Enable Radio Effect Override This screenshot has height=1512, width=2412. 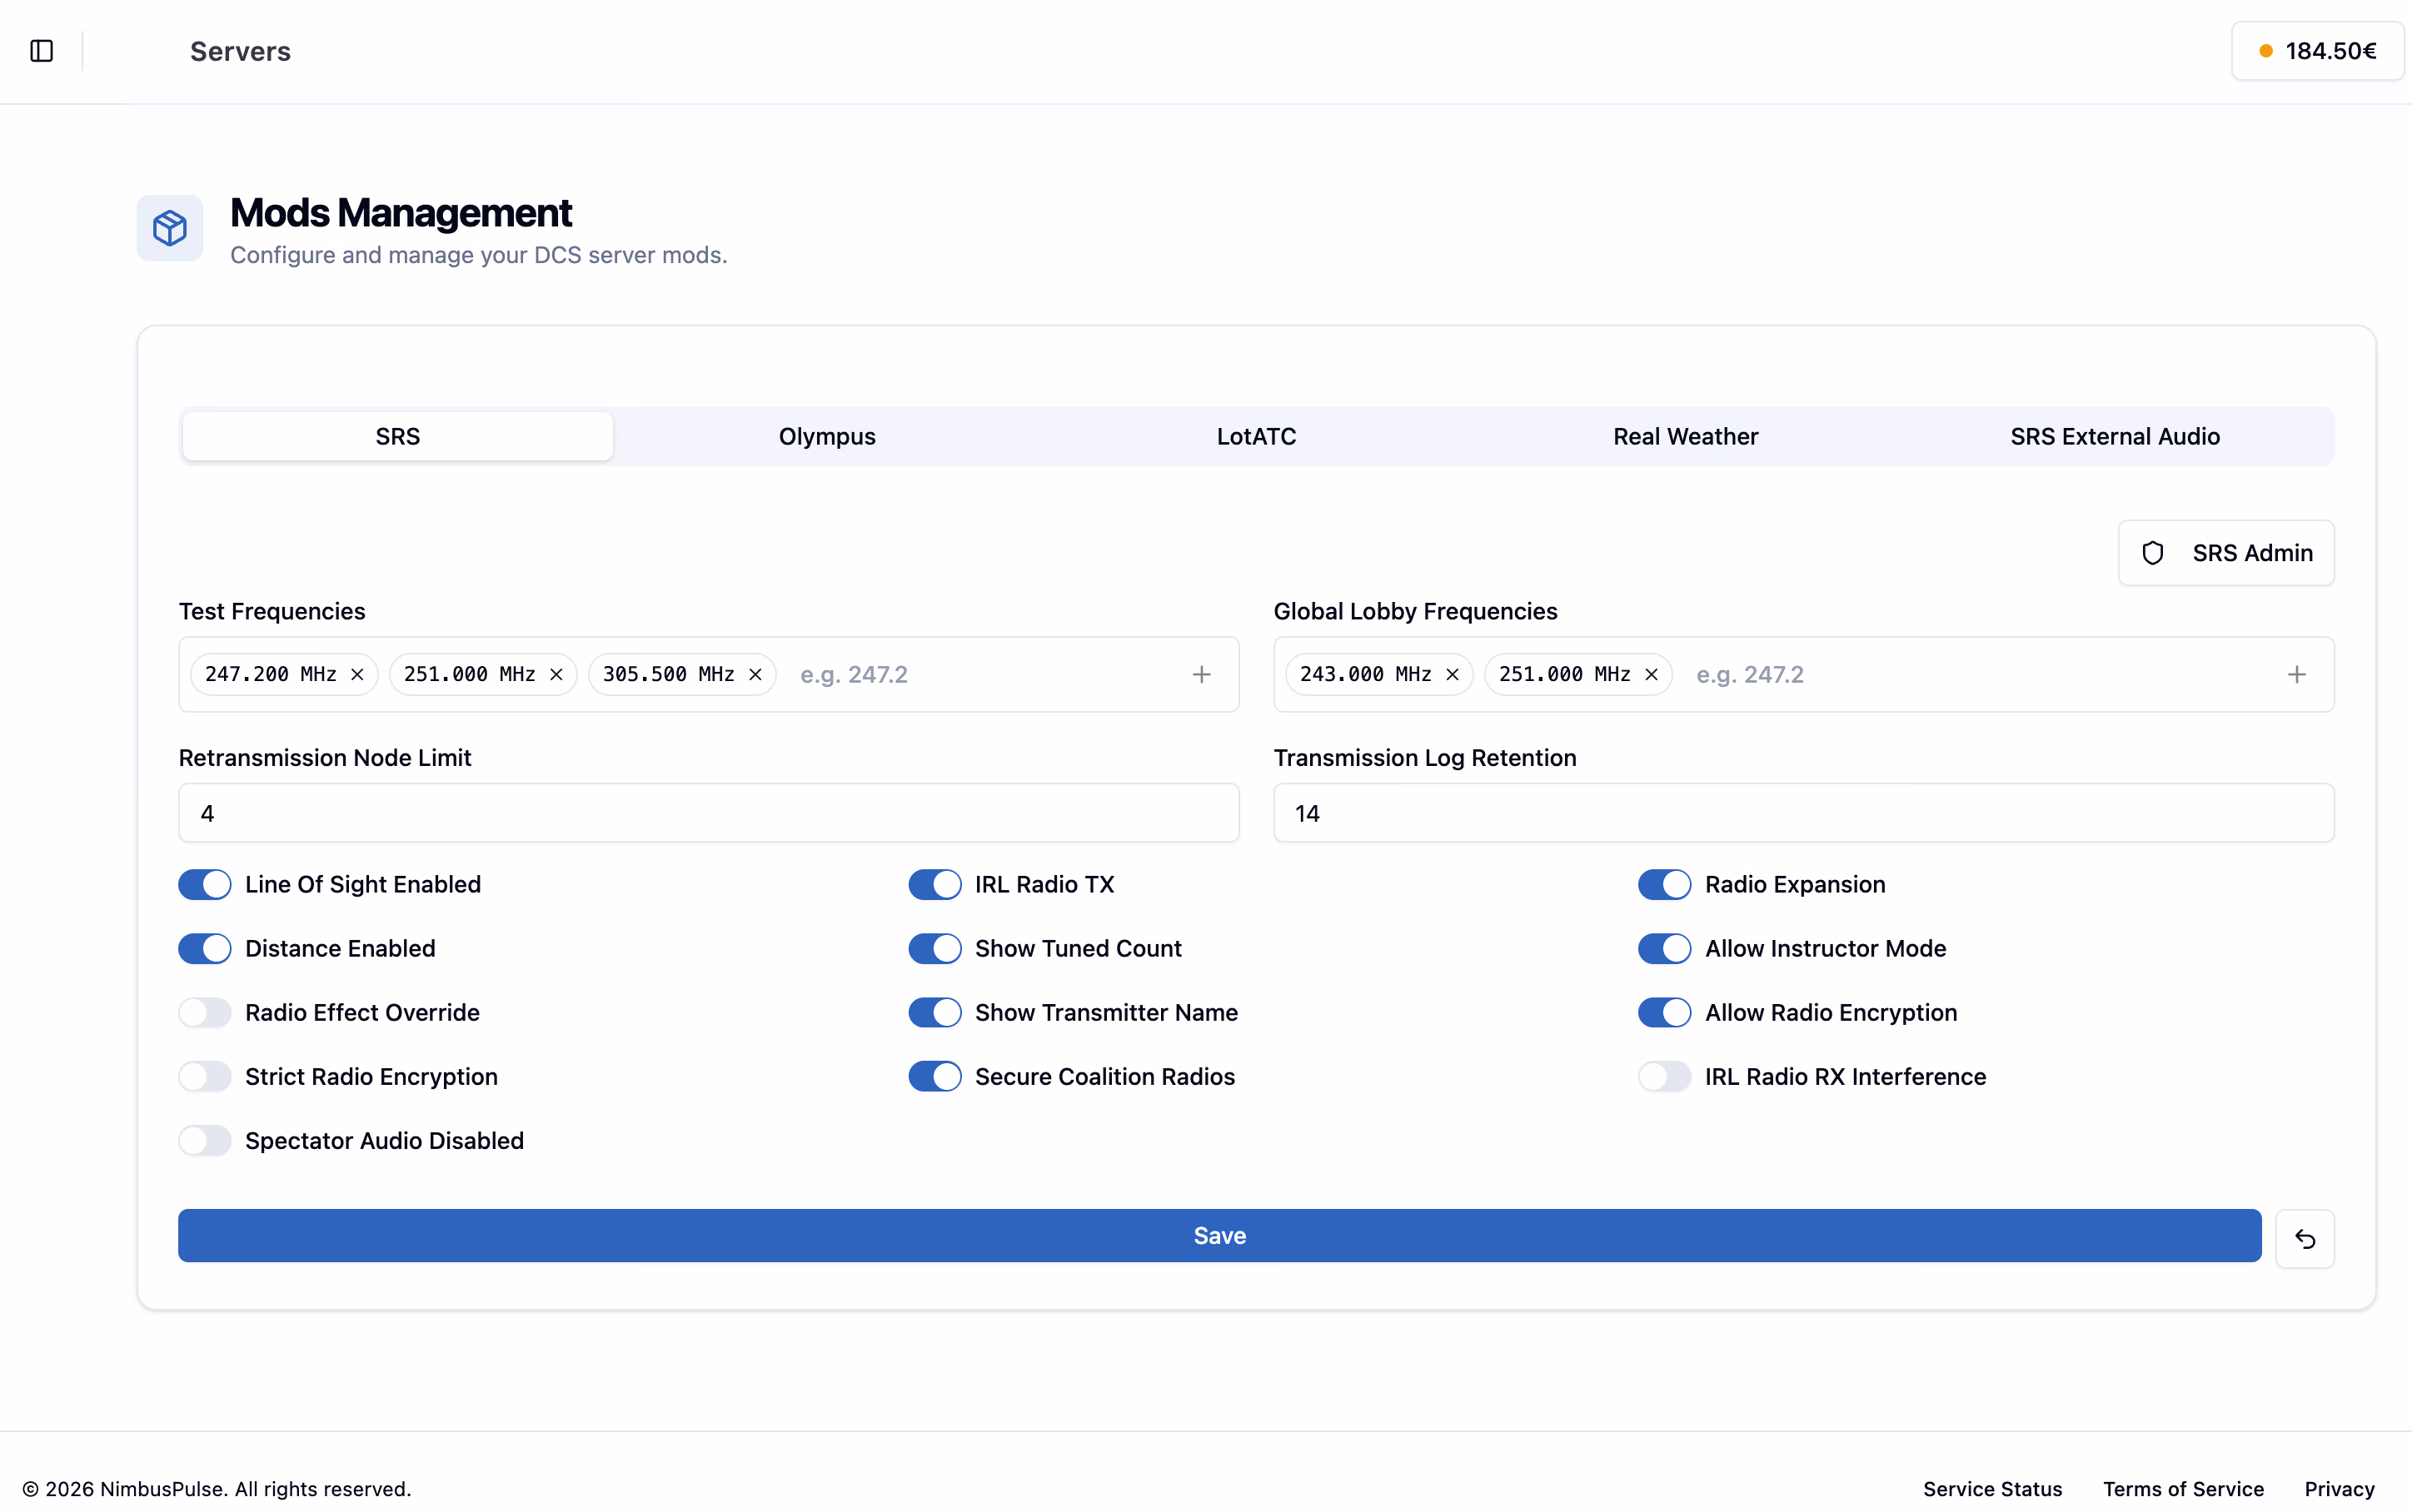point(205,1013)
